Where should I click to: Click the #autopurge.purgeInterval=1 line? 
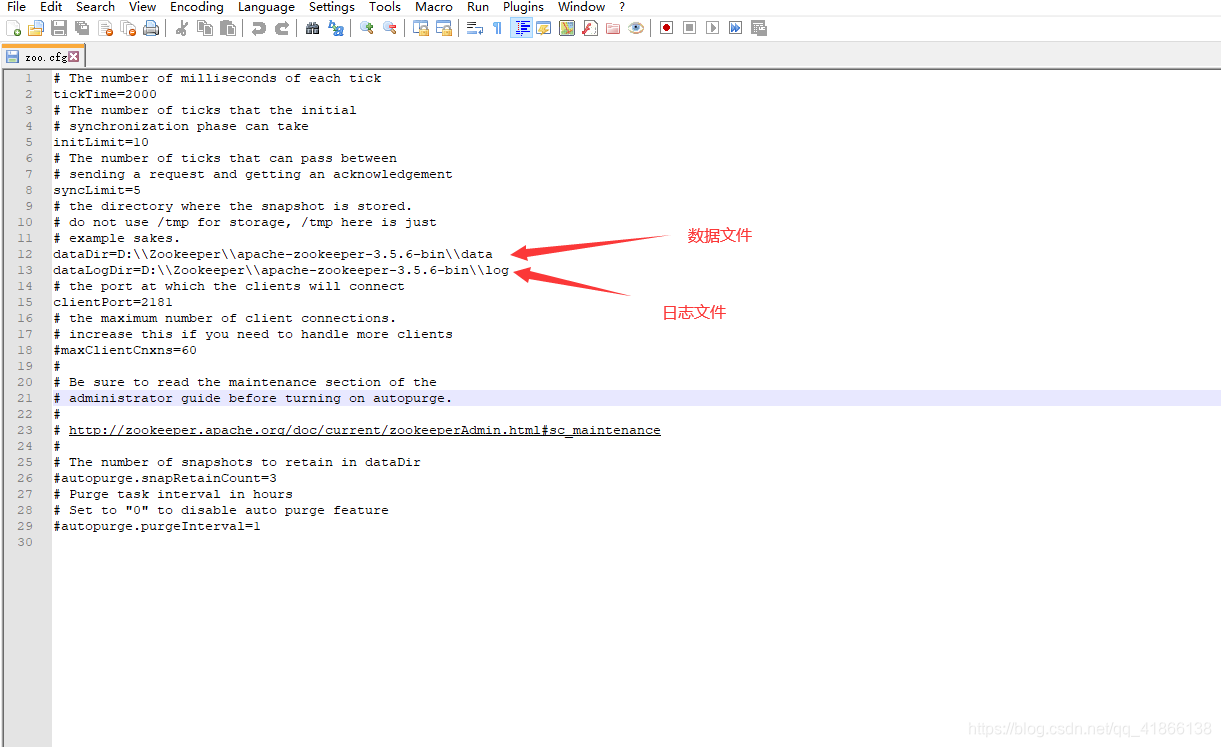click(x=157, y=526)
